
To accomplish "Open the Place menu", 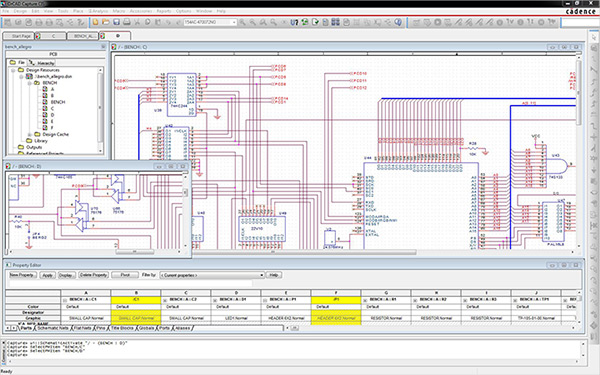I will pyautogui.click(x=78, y=11).
